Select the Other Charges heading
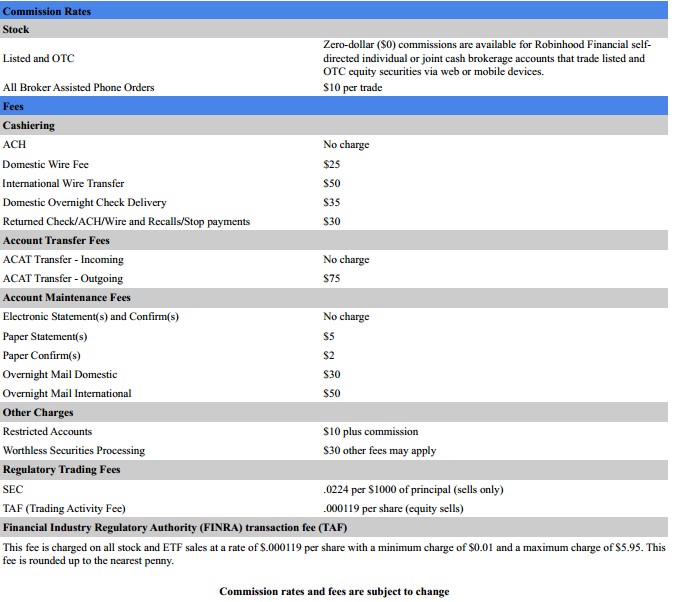674x602 pixels. pyautogui.click(x=38, y=413)
